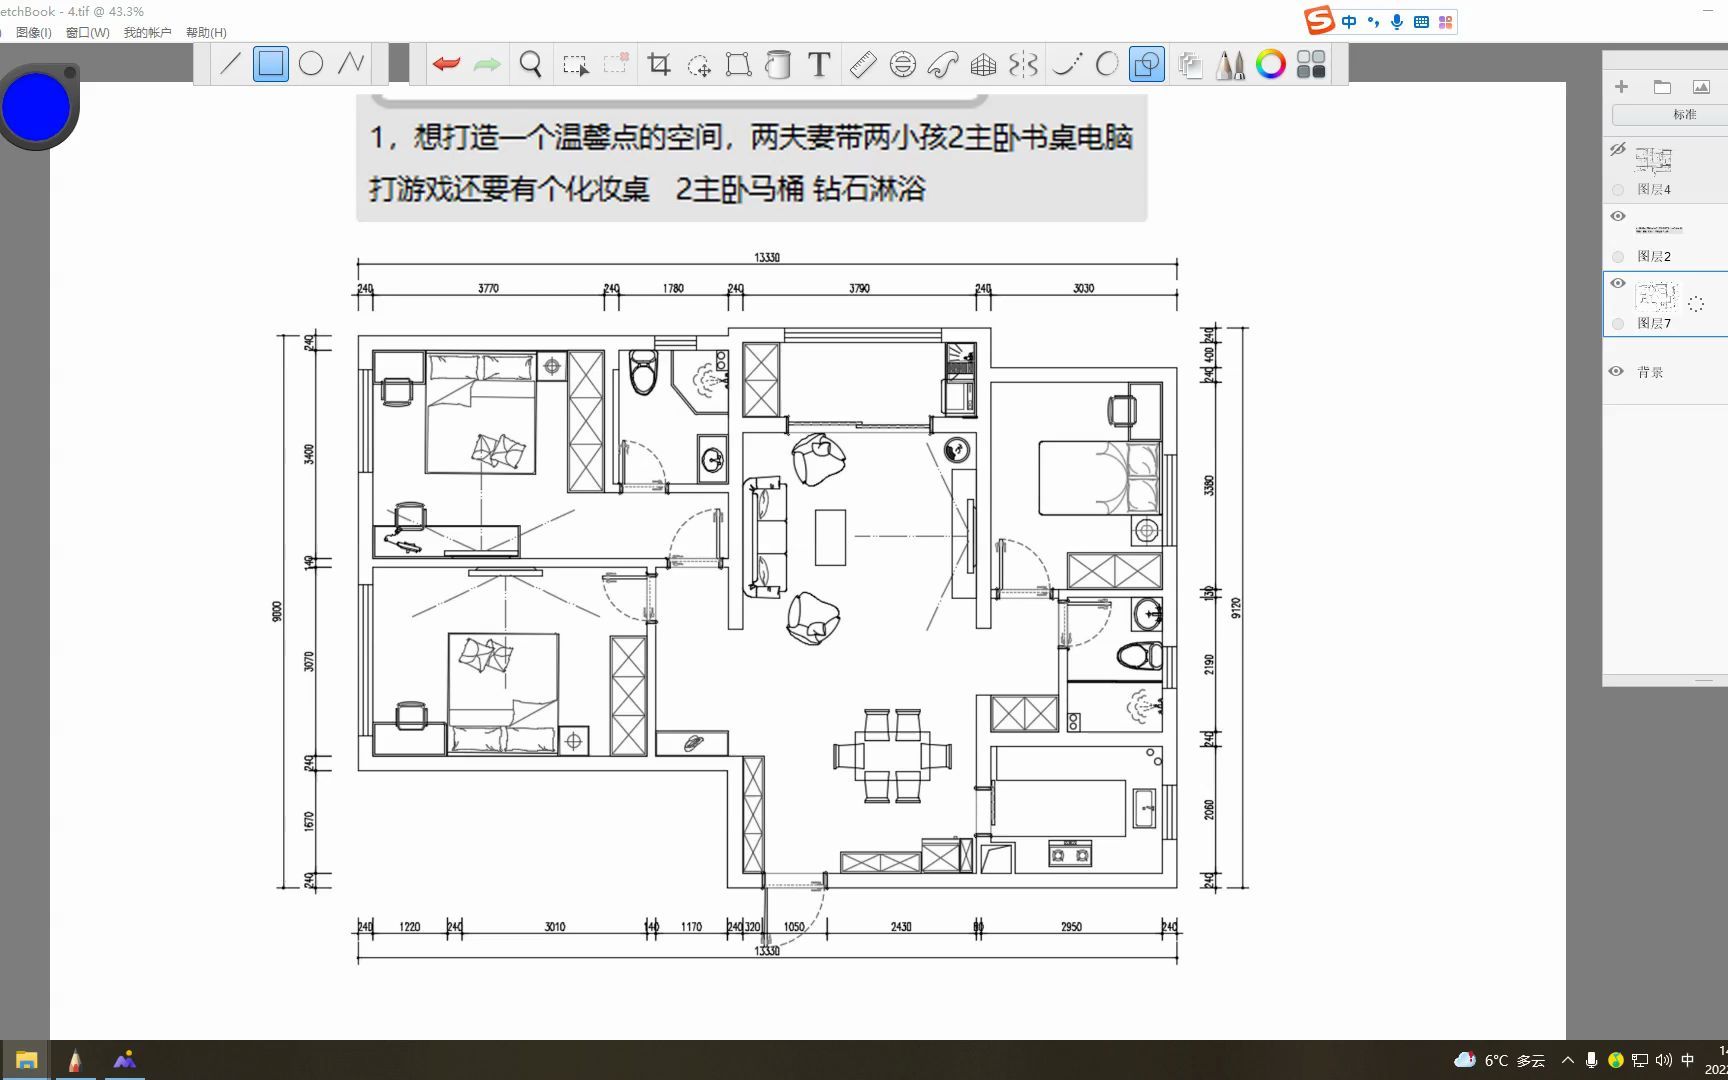Open the blue color puck picker
Screen dimensions: 1728x1080
click(37, 105)
